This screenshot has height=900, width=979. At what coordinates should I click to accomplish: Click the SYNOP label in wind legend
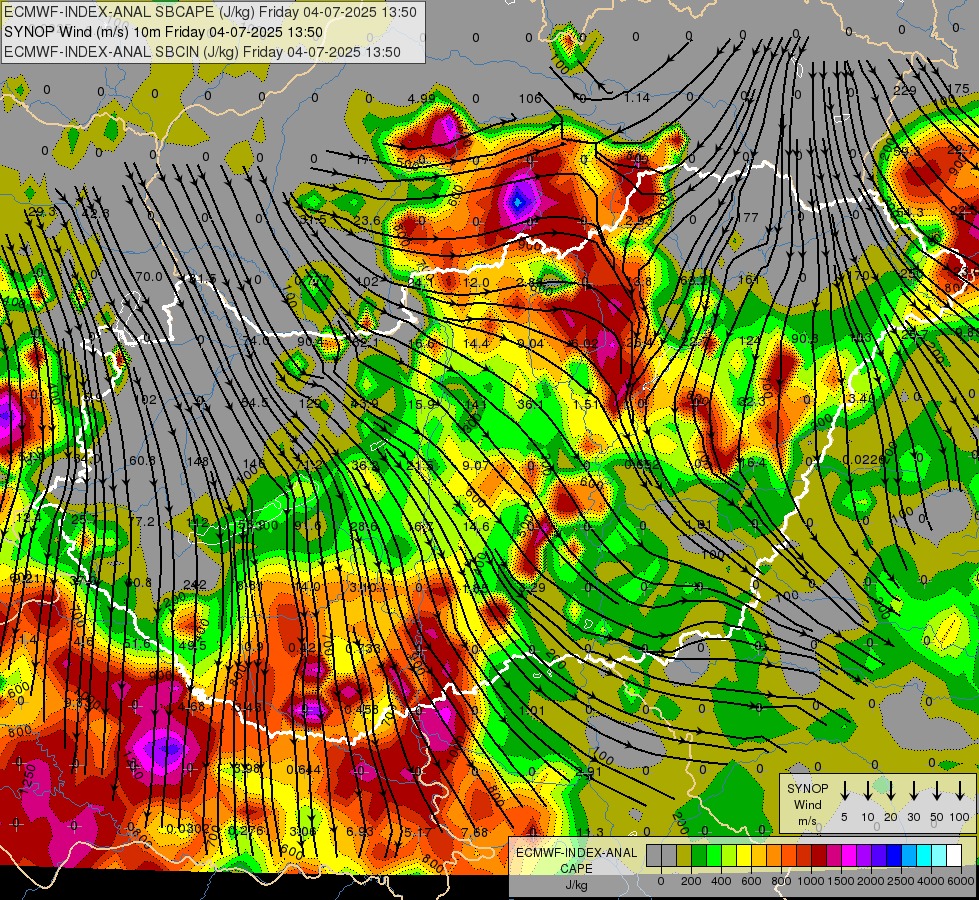[x=807, y=789]
